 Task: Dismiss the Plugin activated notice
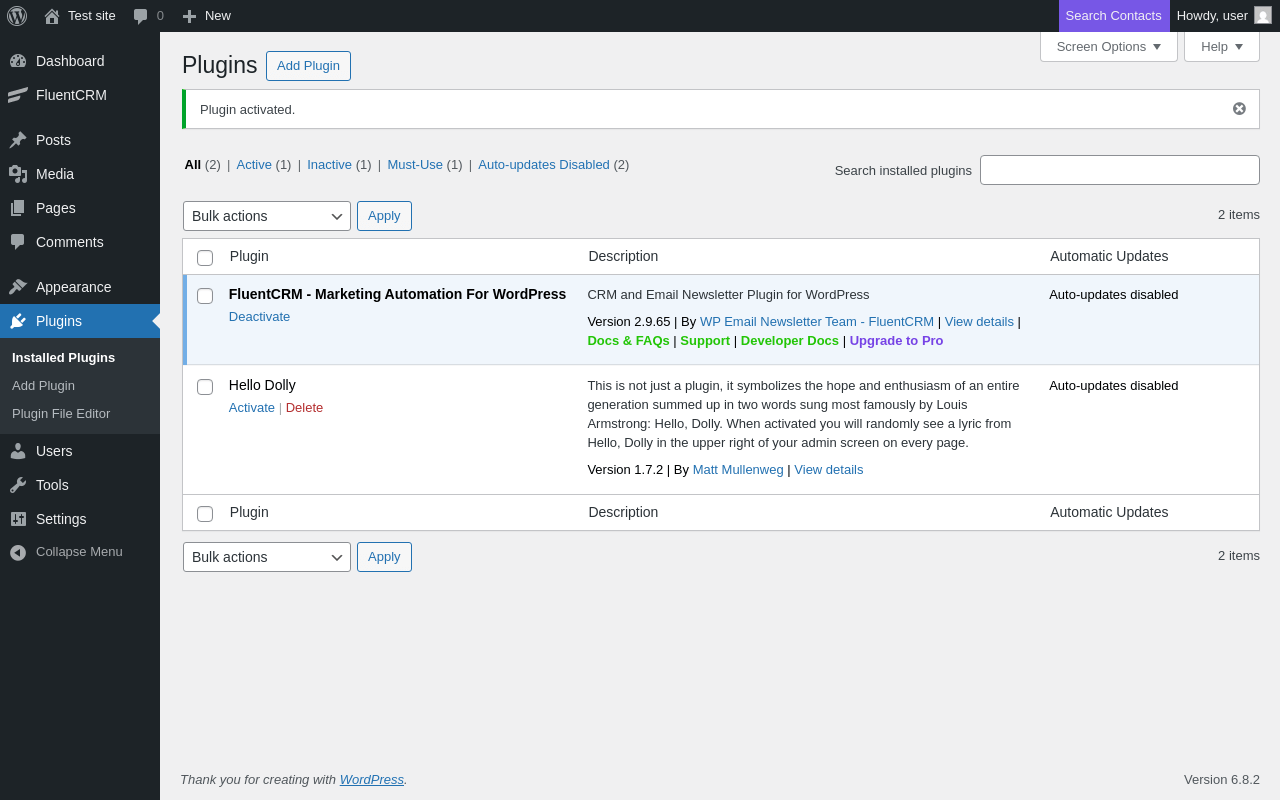1239,109
